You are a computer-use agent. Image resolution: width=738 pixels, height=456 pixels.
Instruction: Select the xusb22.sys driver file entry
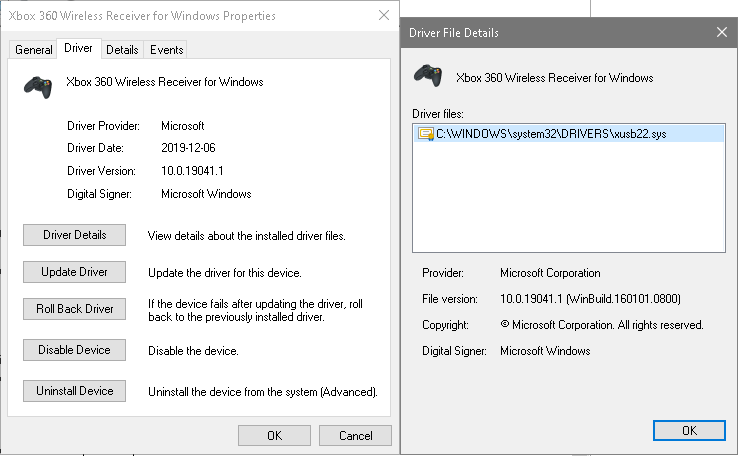click(569, 134)
